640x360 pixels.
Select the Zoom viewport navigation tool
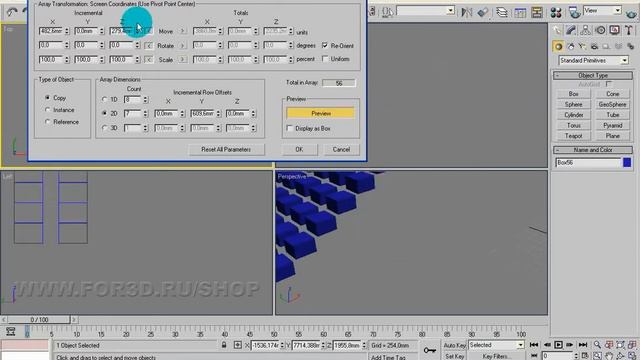[x=598, y=345]
